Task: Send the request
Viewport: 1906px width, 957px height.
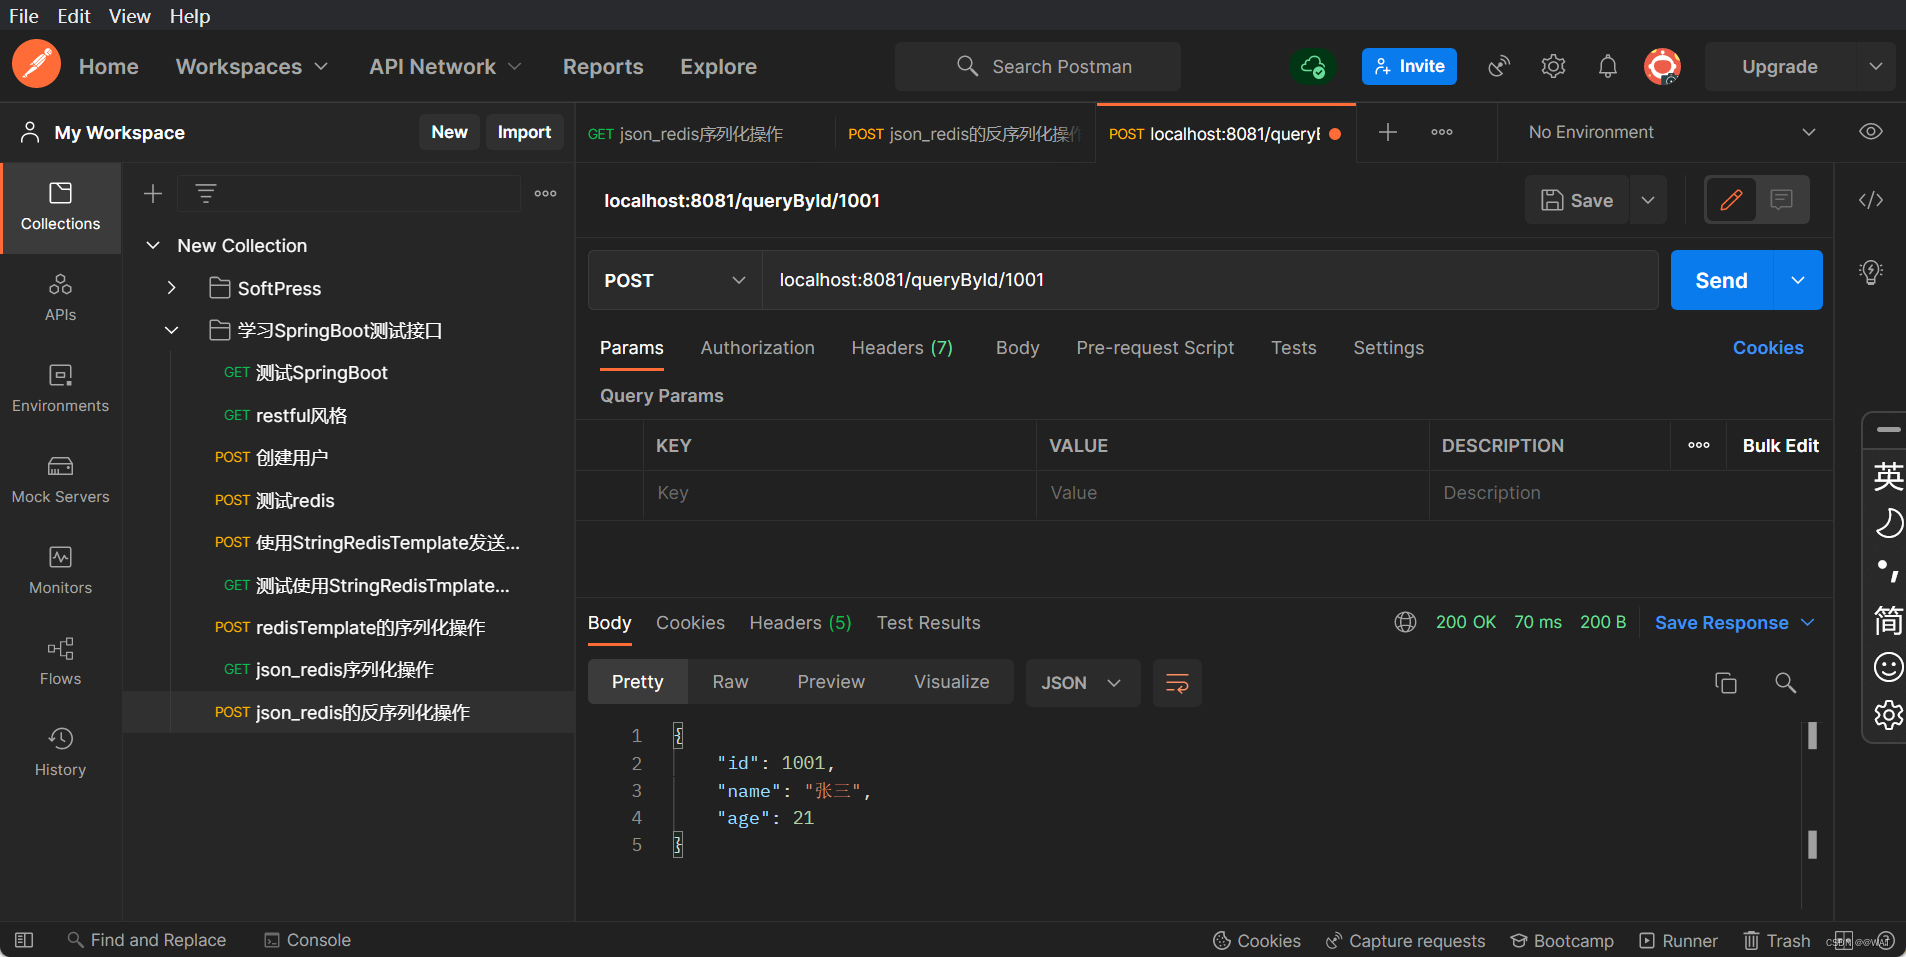Action: [1721, 280]
